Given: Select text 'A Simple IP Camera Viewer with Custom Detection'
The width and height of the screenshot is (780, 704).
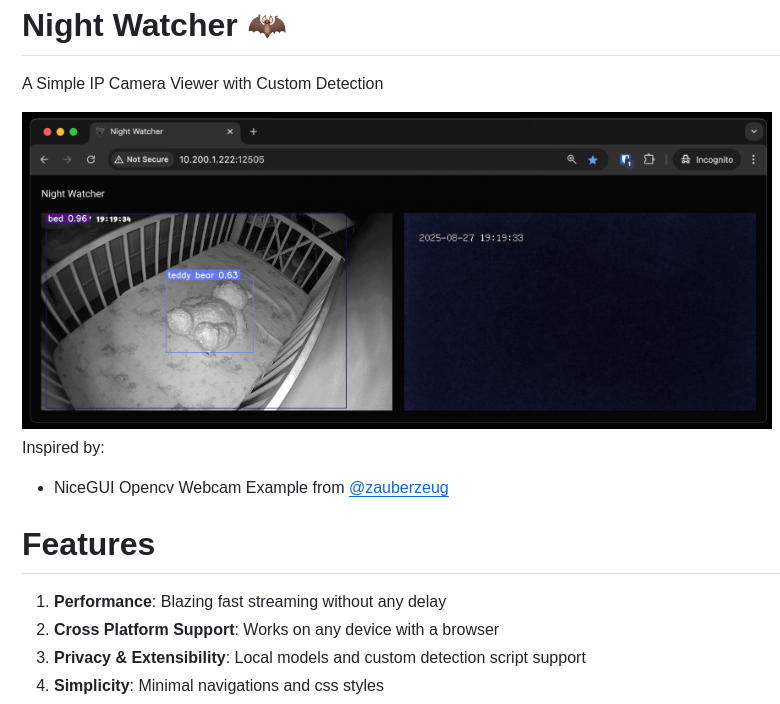Looking at the screenshot, I should (202, 84).
